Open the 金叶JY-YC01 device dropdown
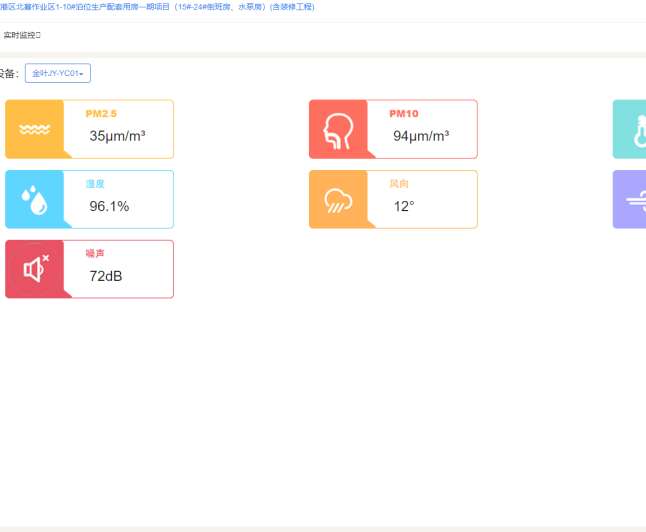Viewport: 646px width, 532px height. click(x=58, y=73)
